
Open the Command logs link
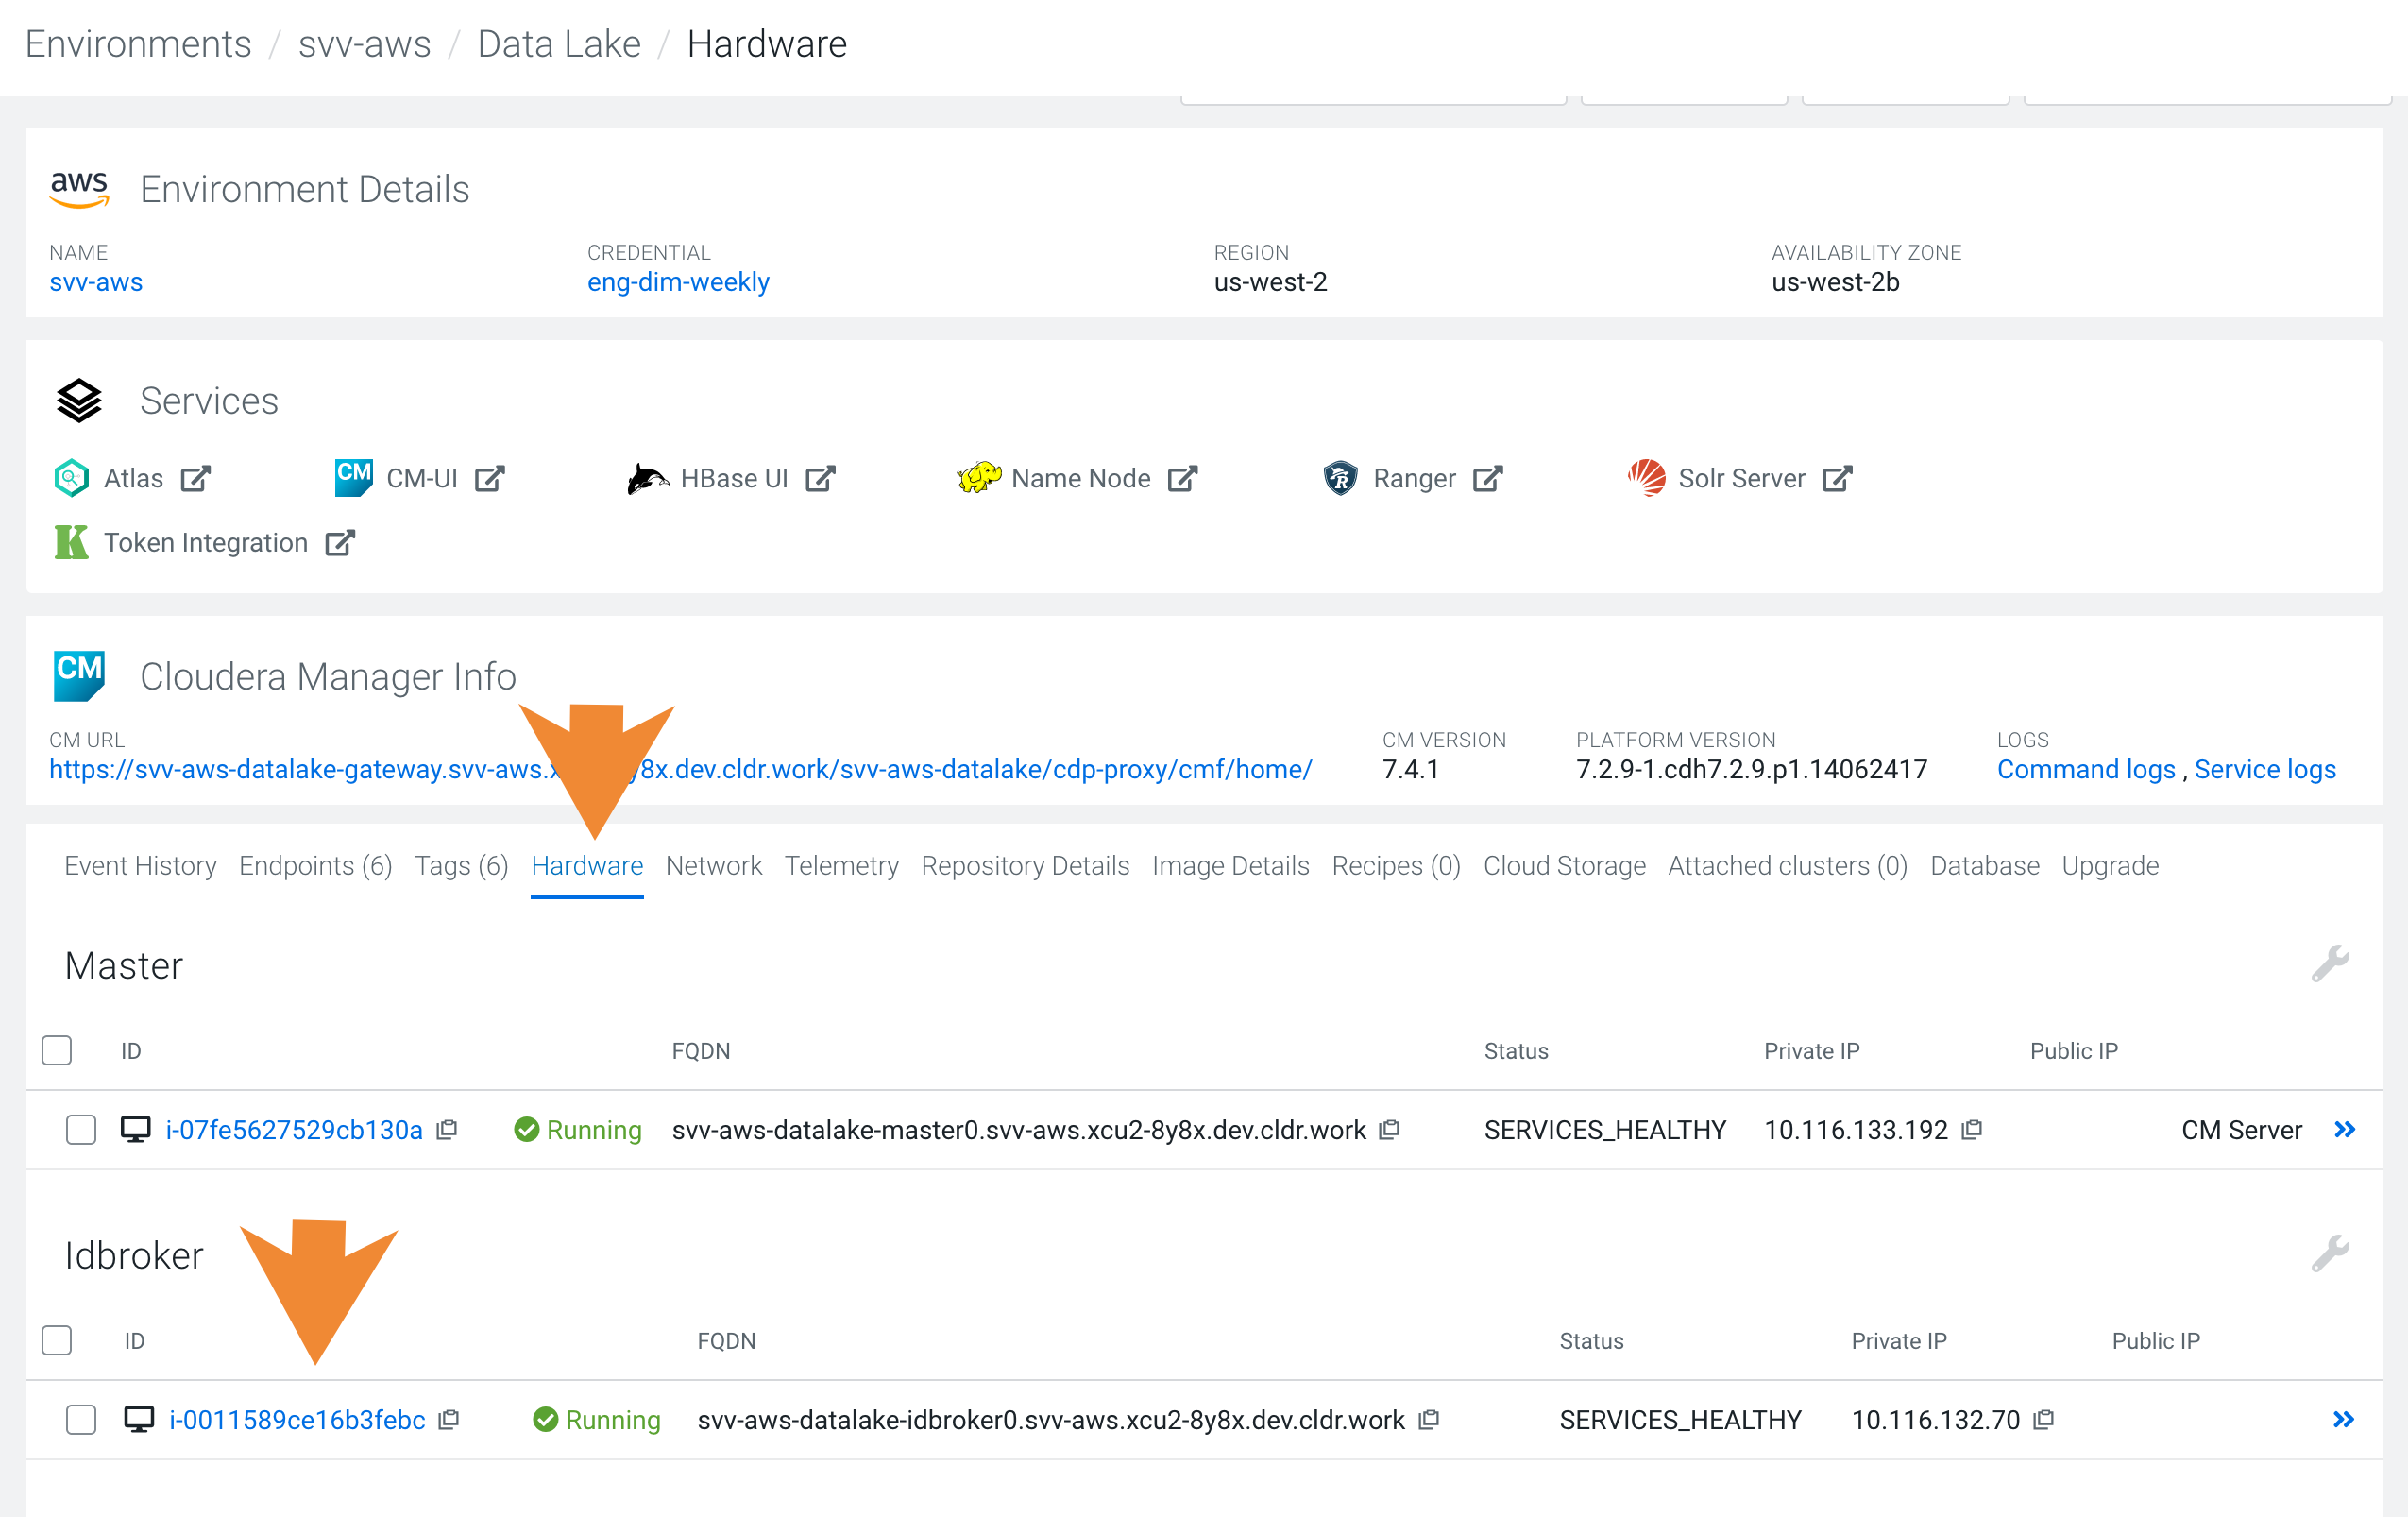pyautogui.click(x=2086, y=769)
